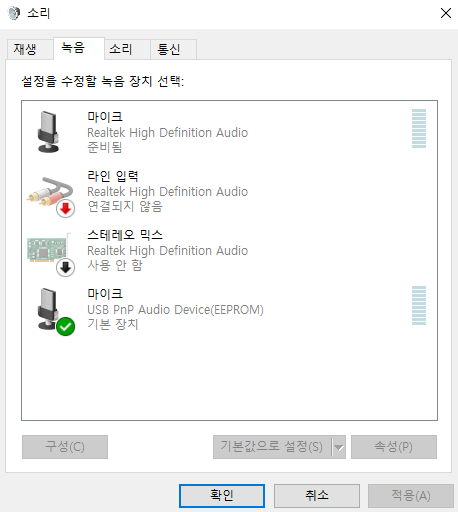Select the 라인 입력 cable icon
The height and width of the screenshot is (512, 458).
pyautogui.click(x=50, y=196)
